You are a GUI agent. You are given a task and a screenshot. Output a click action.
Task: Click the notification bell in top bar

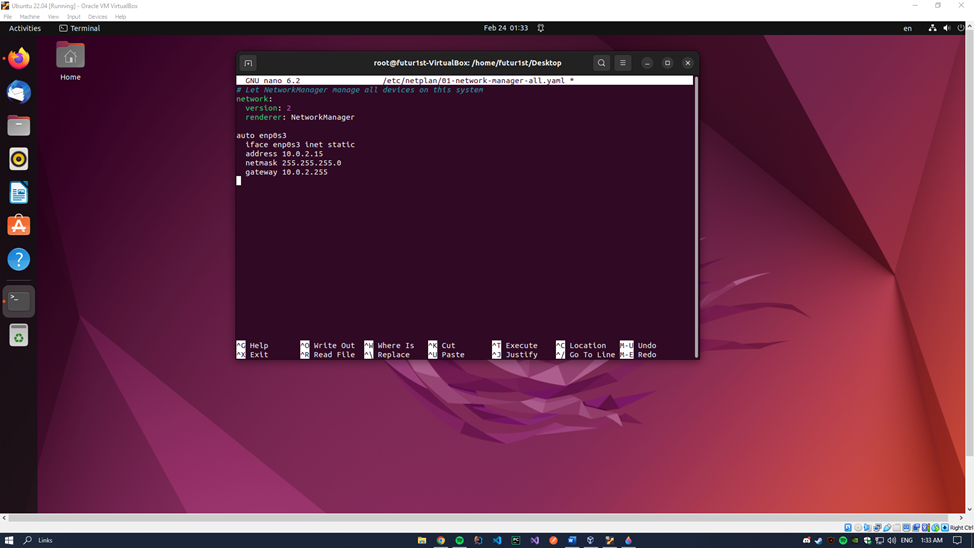coord(541,28)
